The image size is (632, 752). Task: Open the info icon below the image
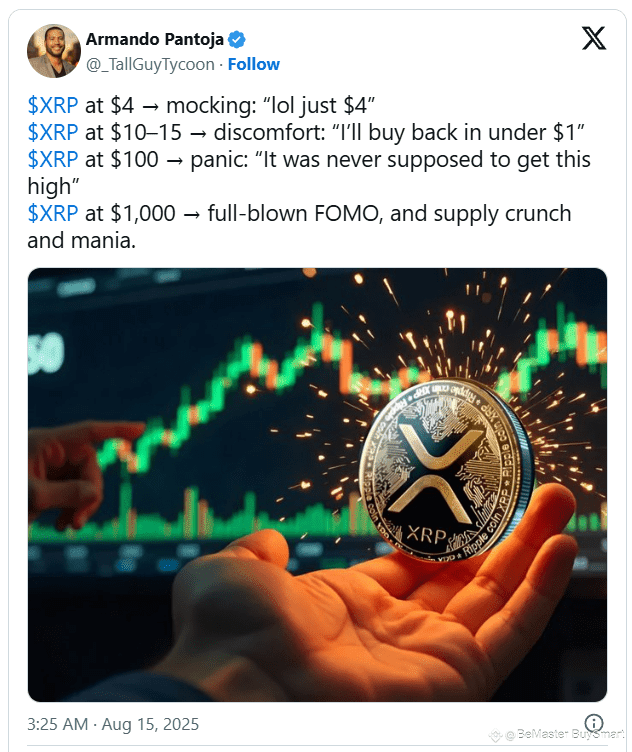pyautogui.click(x=594, y=722)
